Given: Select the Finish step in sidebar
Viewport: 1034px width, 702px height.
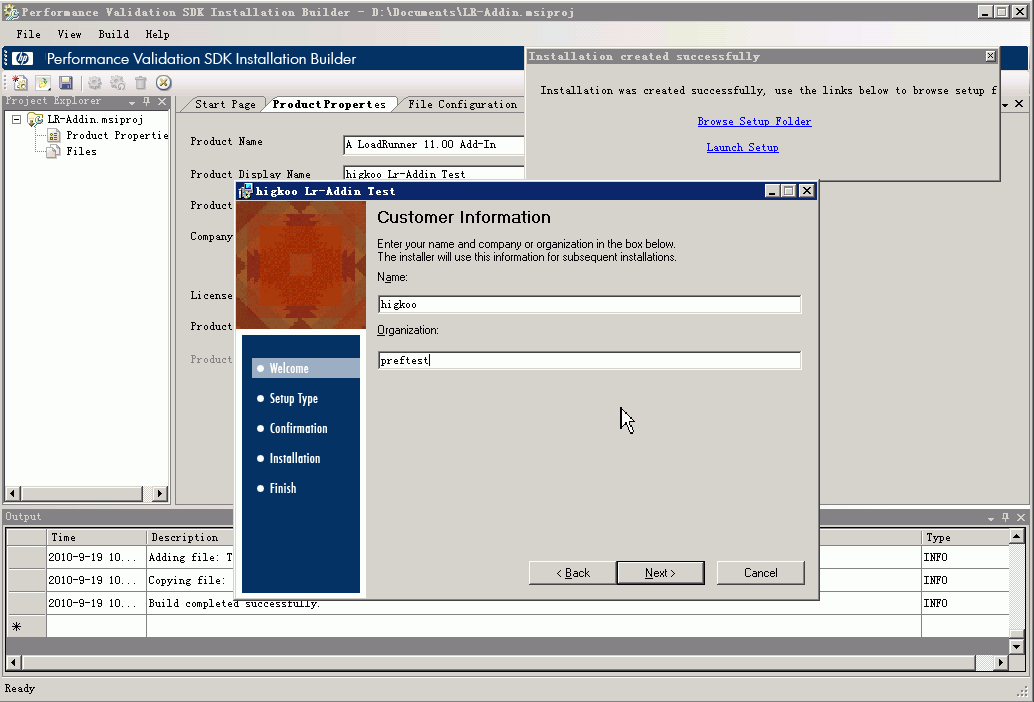Looking at the screenshot, I should coord(283,488).
